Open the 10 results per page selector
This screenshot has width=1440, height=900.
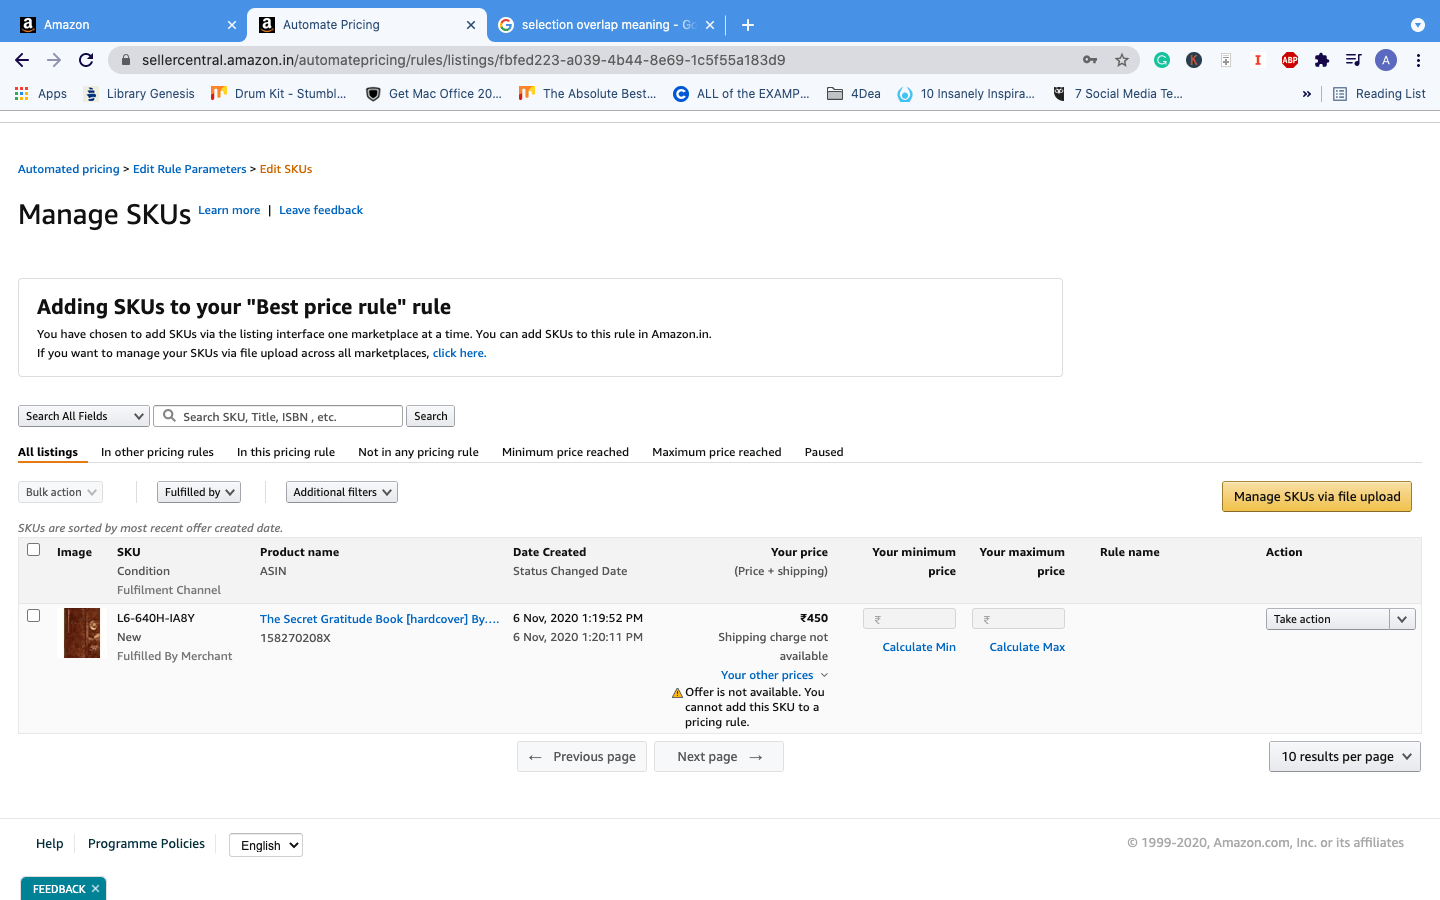coord(1344,757)
